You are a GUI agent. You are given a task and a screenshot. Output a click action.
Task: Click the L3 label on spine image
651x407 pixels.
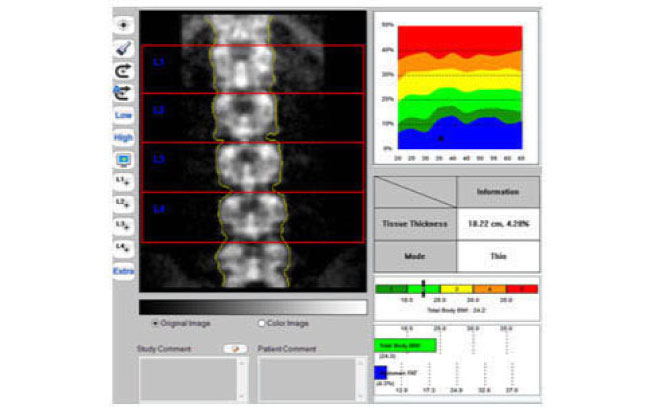pos(159,159)
